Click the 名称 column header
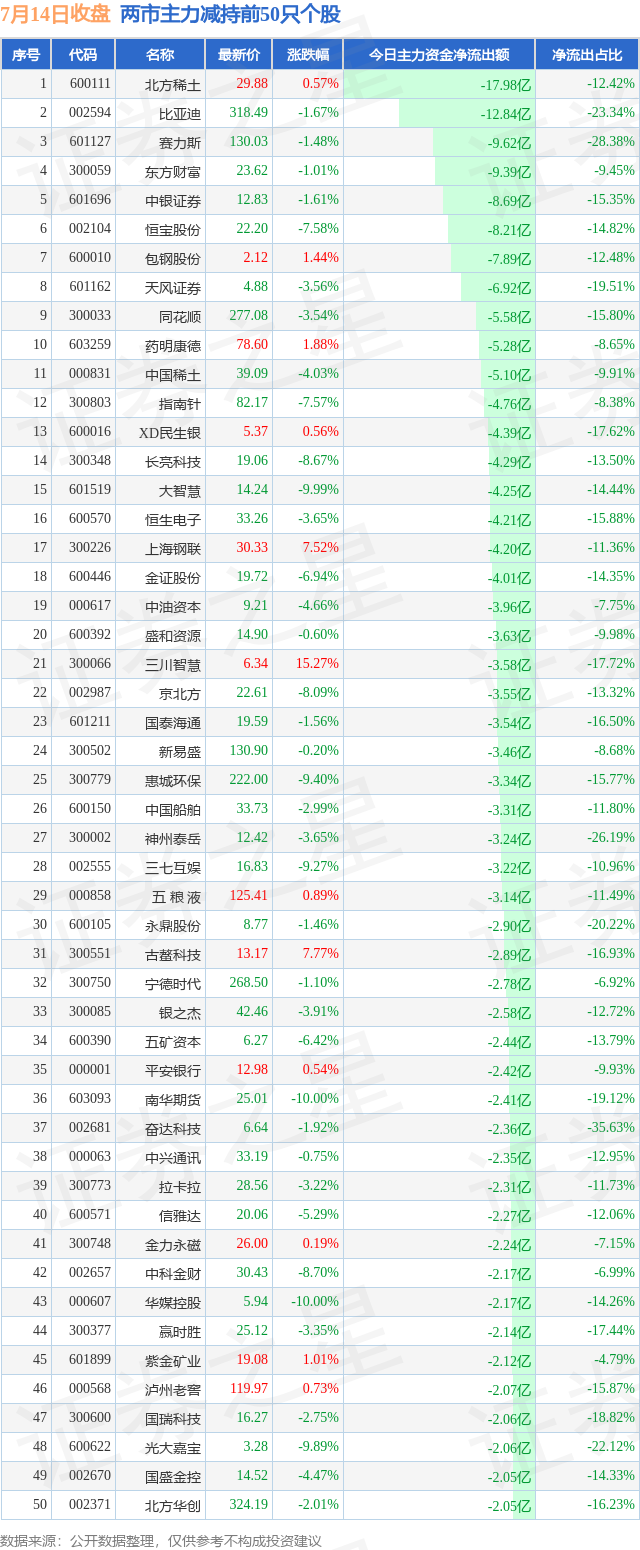Viewport: 640px width, 1550px height. (160, 55)
